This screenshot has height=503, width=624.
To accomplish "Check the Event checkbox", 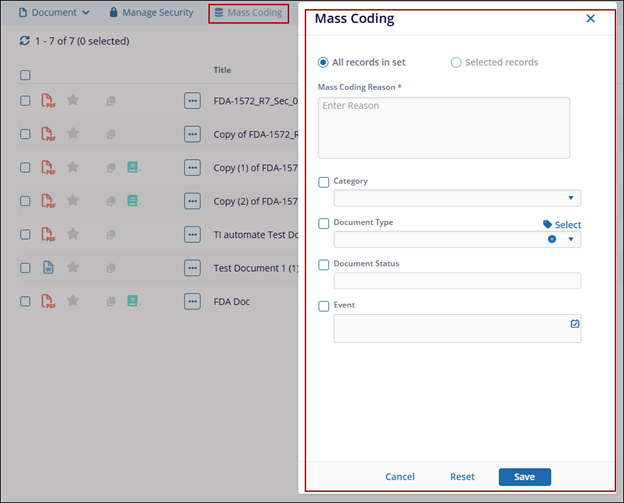I will (x=324, y=306).
